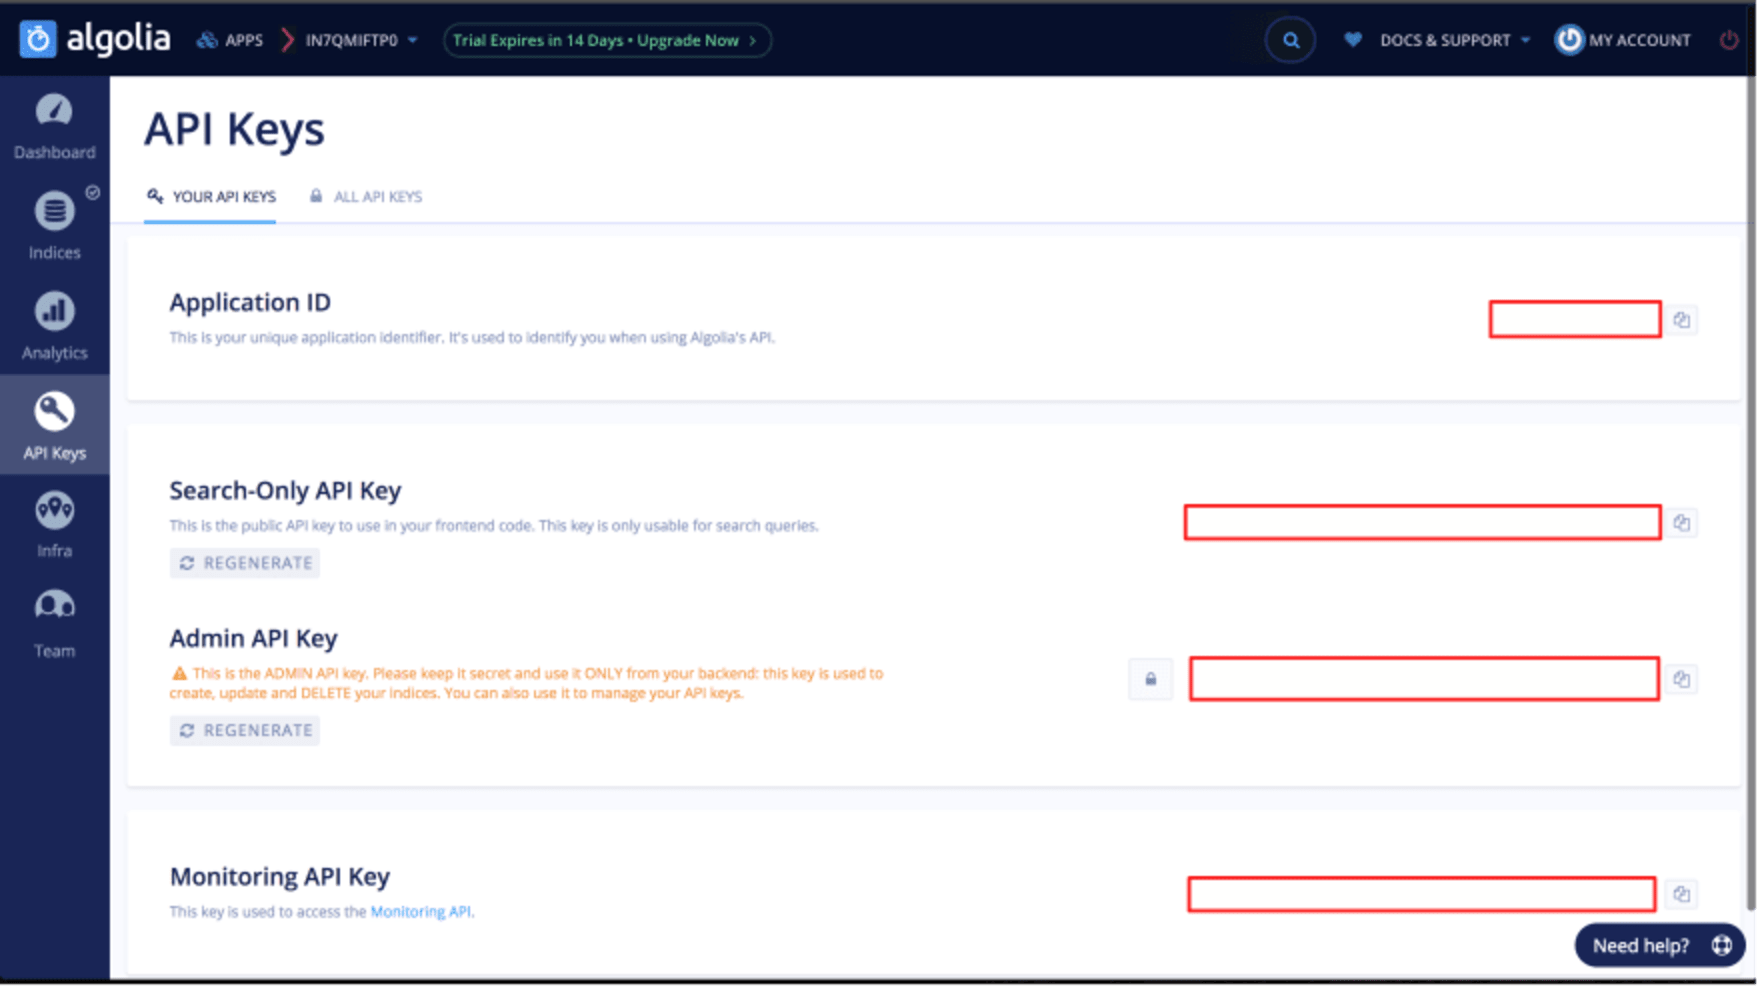Open the search bar in the top header

1290,40
